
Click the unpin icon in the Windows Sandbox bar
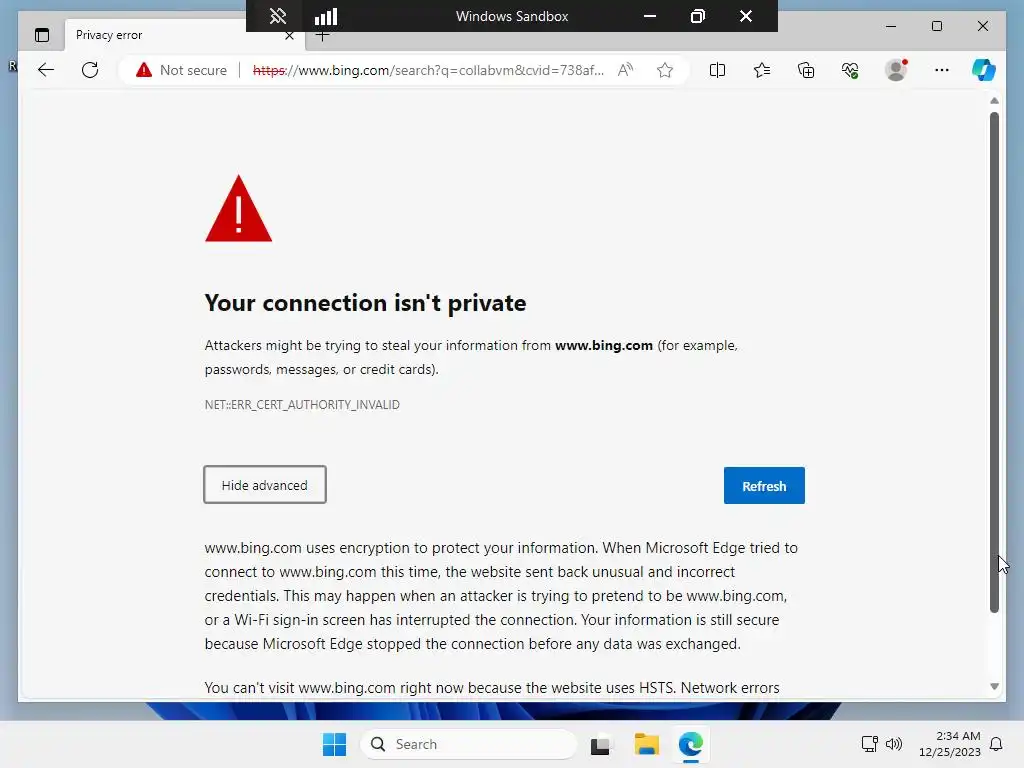pyautogui.click(x=278, y=16)
